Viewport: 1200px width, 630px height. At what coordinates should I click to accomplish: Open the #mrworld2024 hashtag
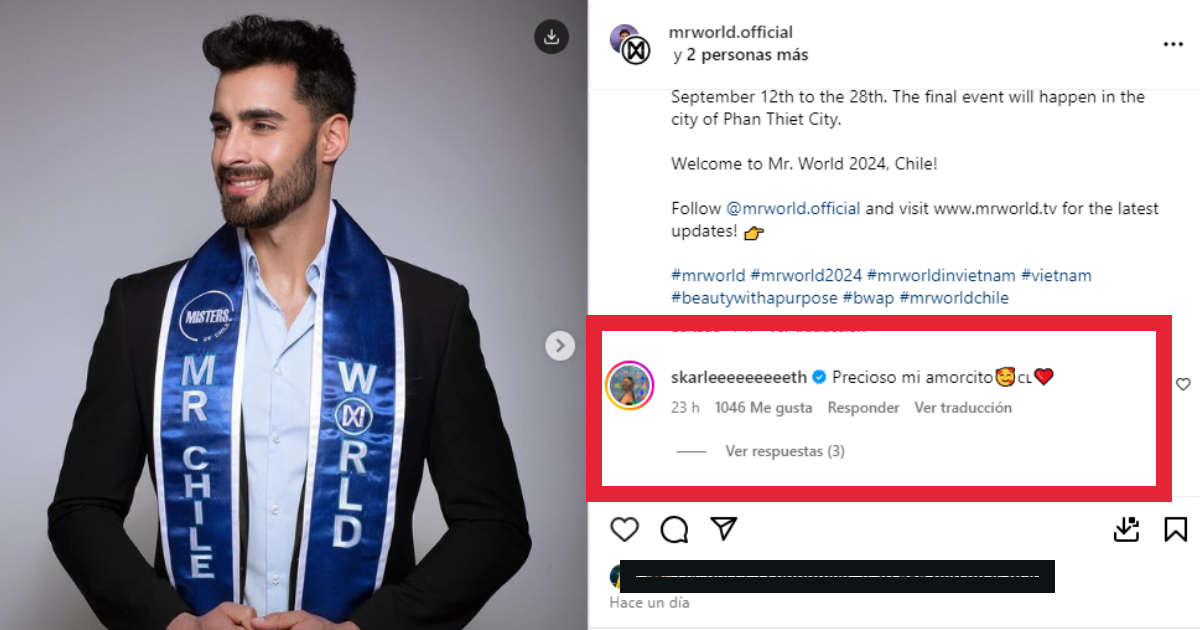[806, 275]
